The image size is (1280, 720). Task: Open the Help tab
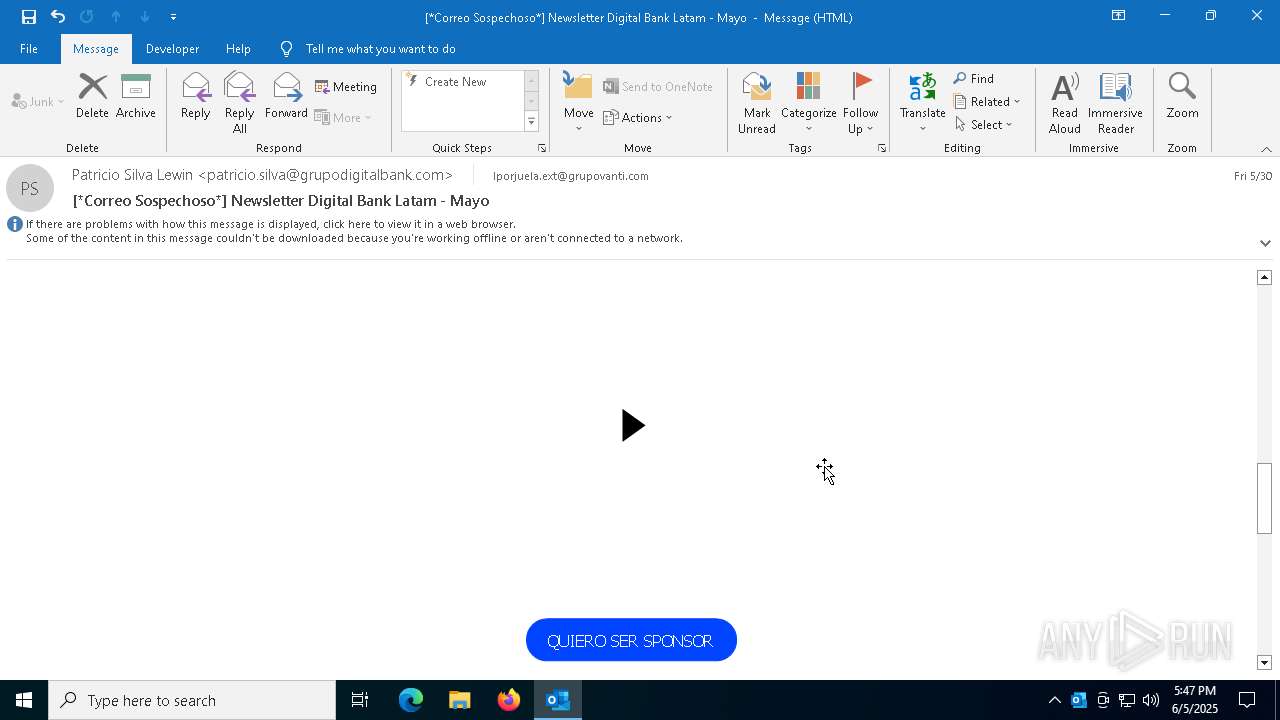238,49
